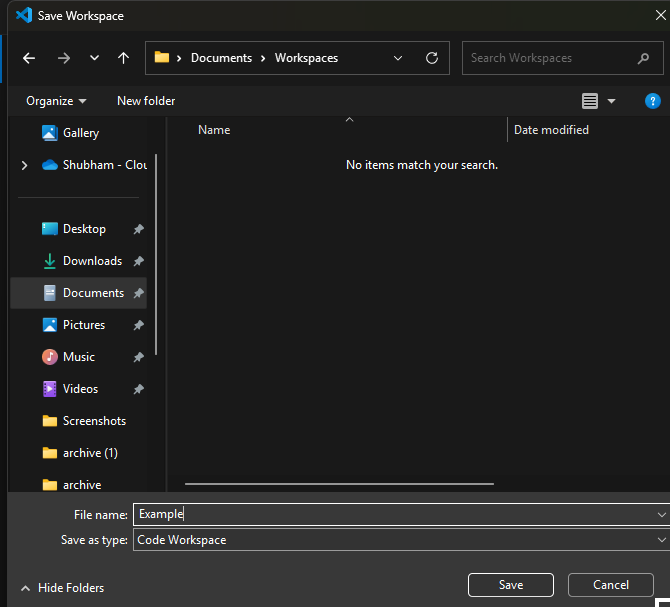Open the Organize menu
This screenshot has width=670, height=607.
click(x=56, y=101)
